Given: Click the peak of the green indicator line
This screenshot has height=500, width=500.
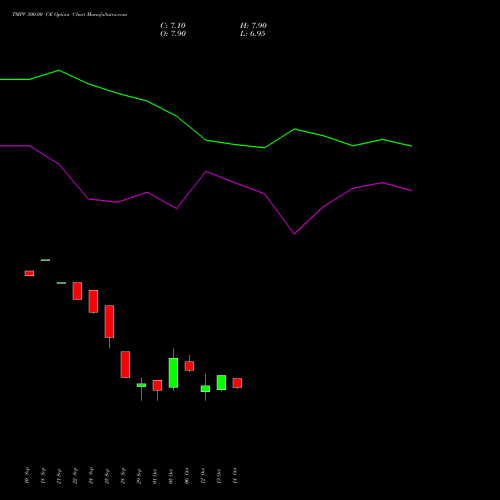Looking at the screenshot, I should (x=59, y=70).
